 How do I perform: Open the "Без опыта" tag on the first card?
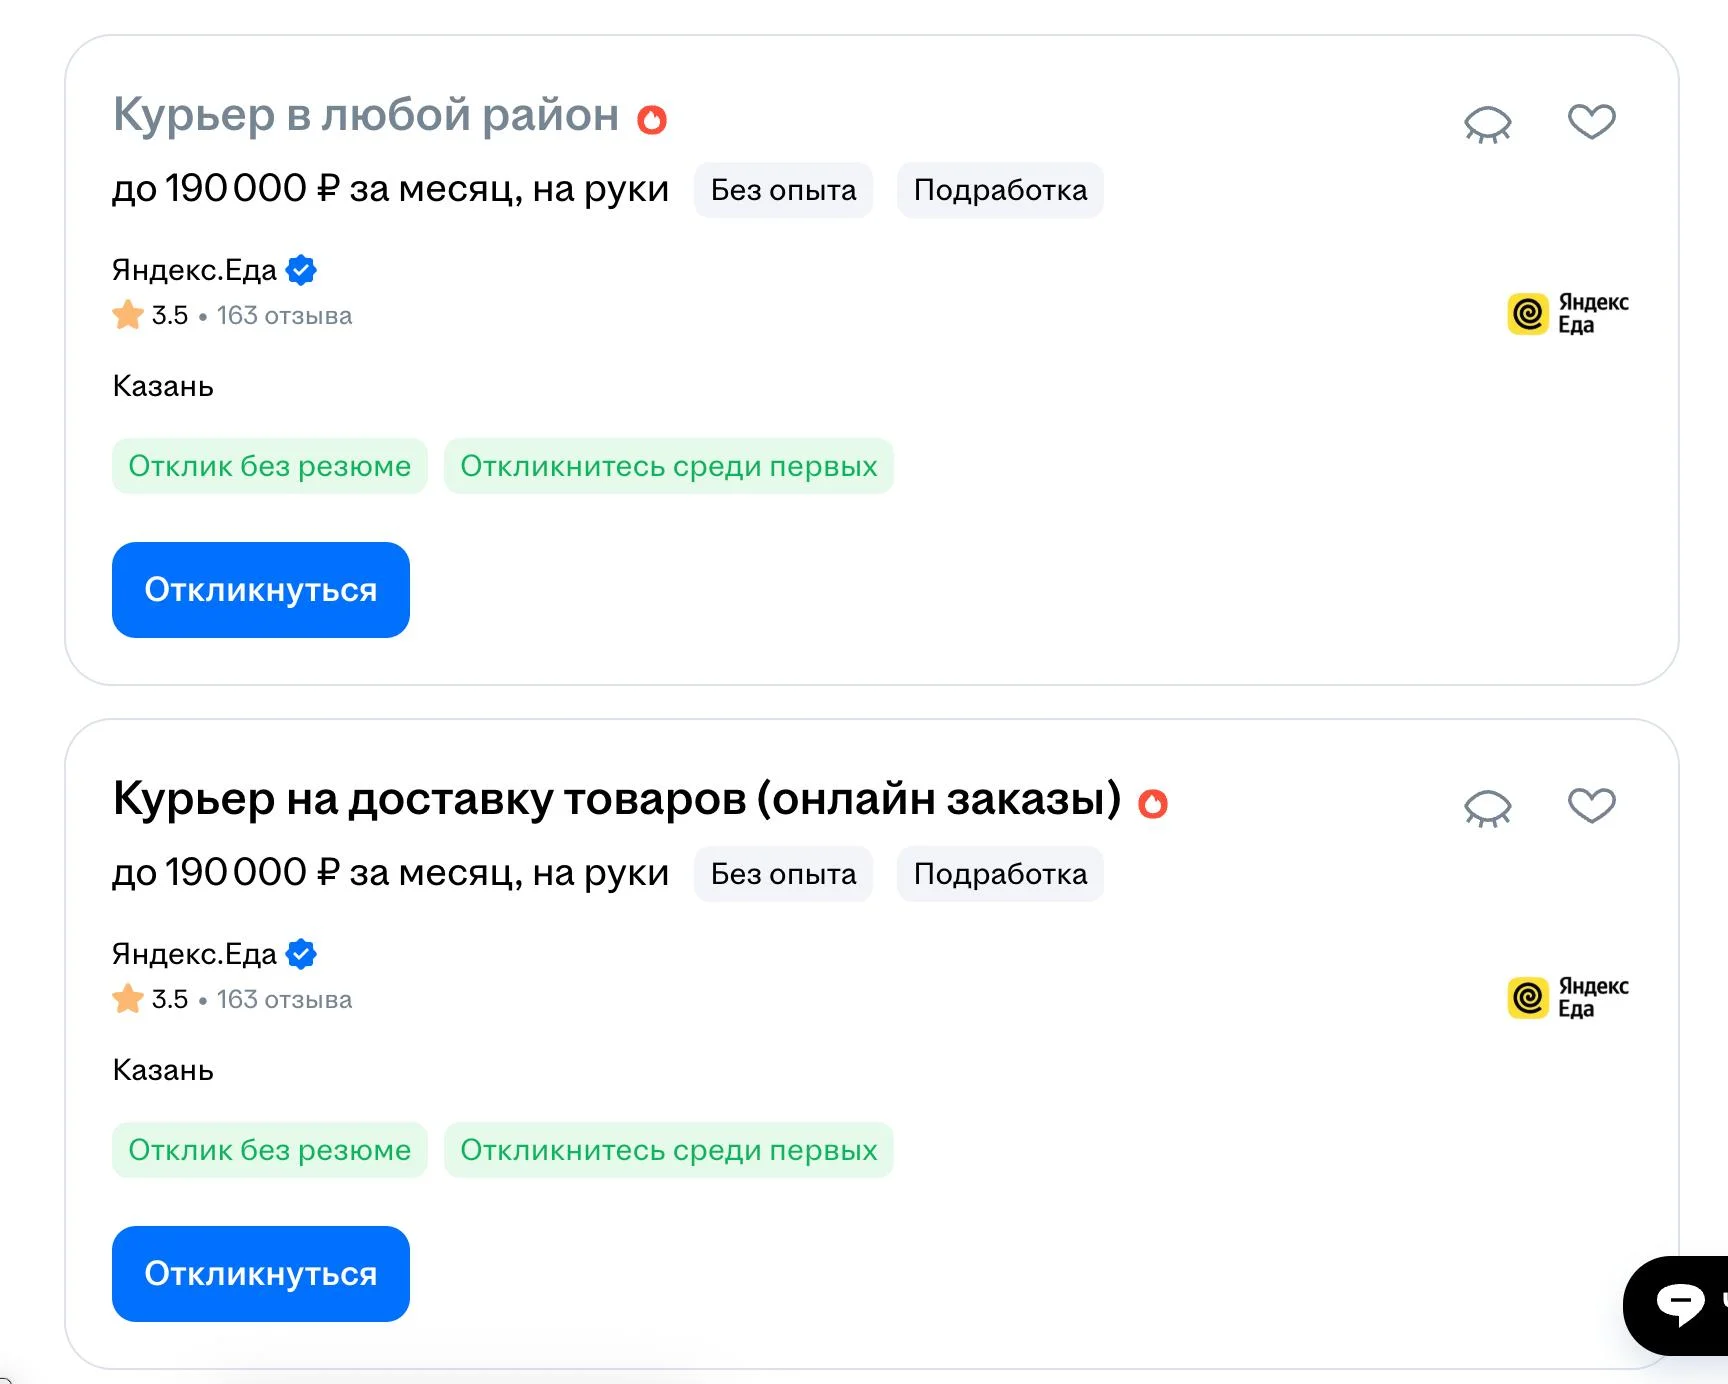coord(783,190)
